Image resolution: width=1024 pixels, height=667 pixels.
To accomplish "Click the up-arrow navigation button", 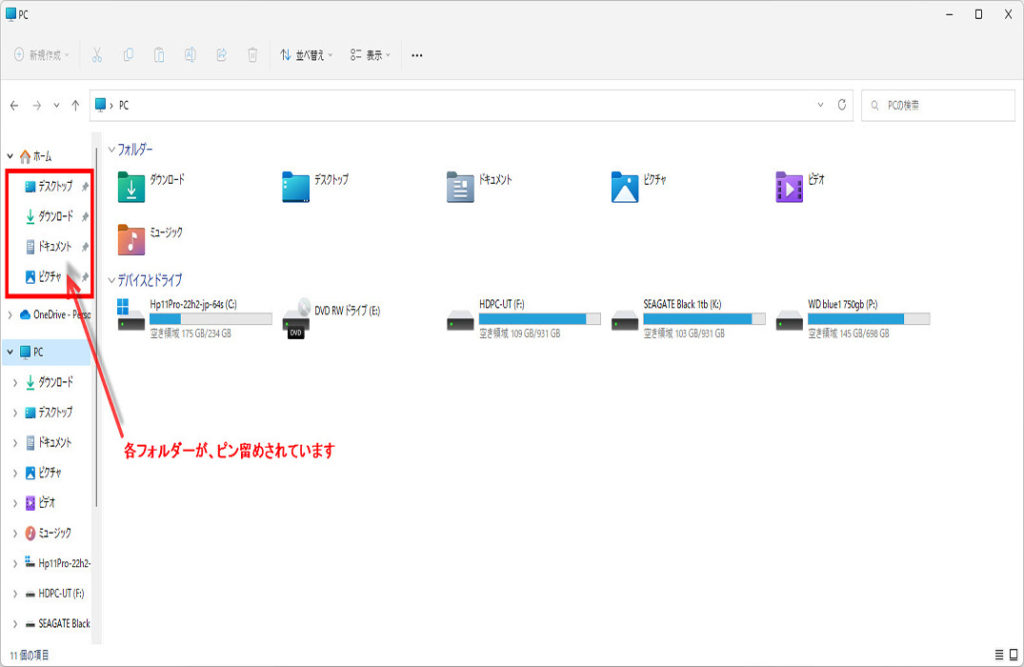I will [76, 105].
